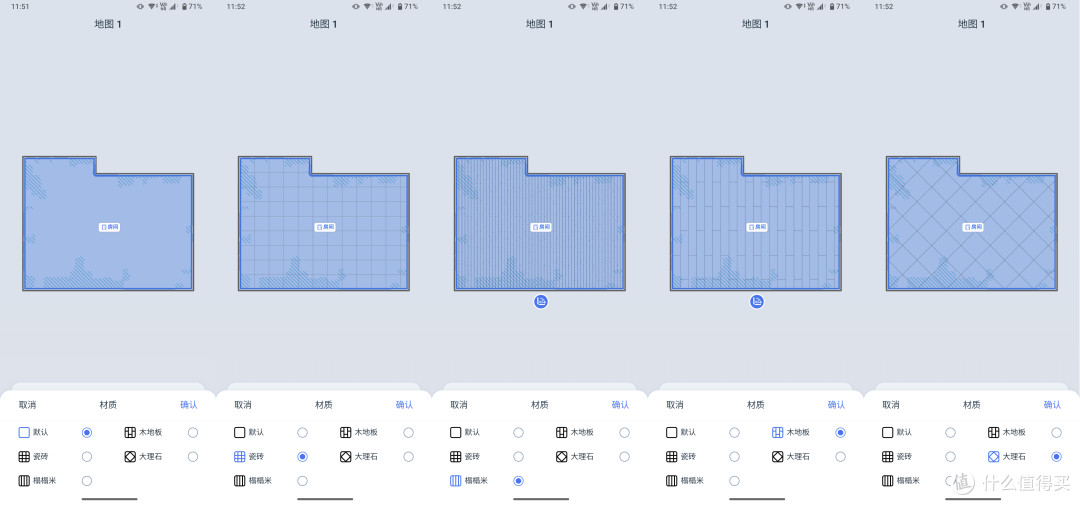Tap the 木地板 icon in the diamond-pattern map screen
This screenshot has width=1080, height=505.
(994, 433)
